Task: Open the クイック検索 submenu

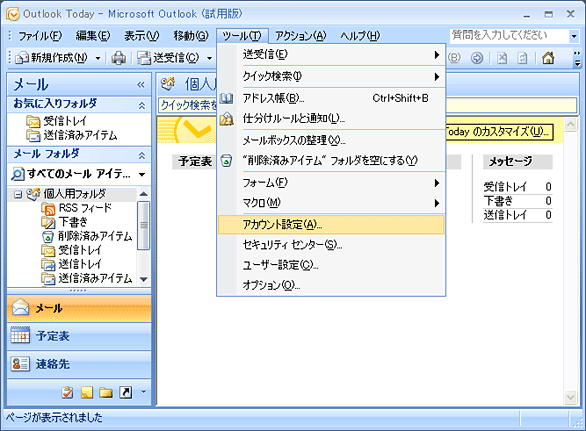Action: coord(331,77)
